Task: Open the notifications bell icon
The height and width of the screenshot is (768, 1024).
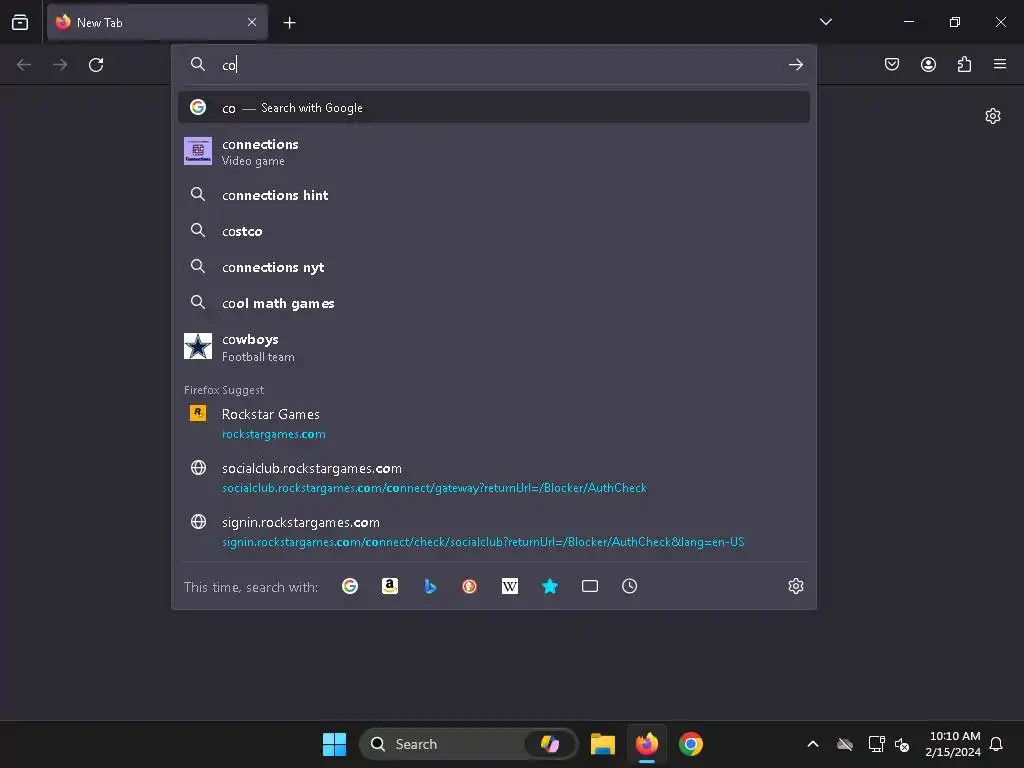Action: [996, 744]
